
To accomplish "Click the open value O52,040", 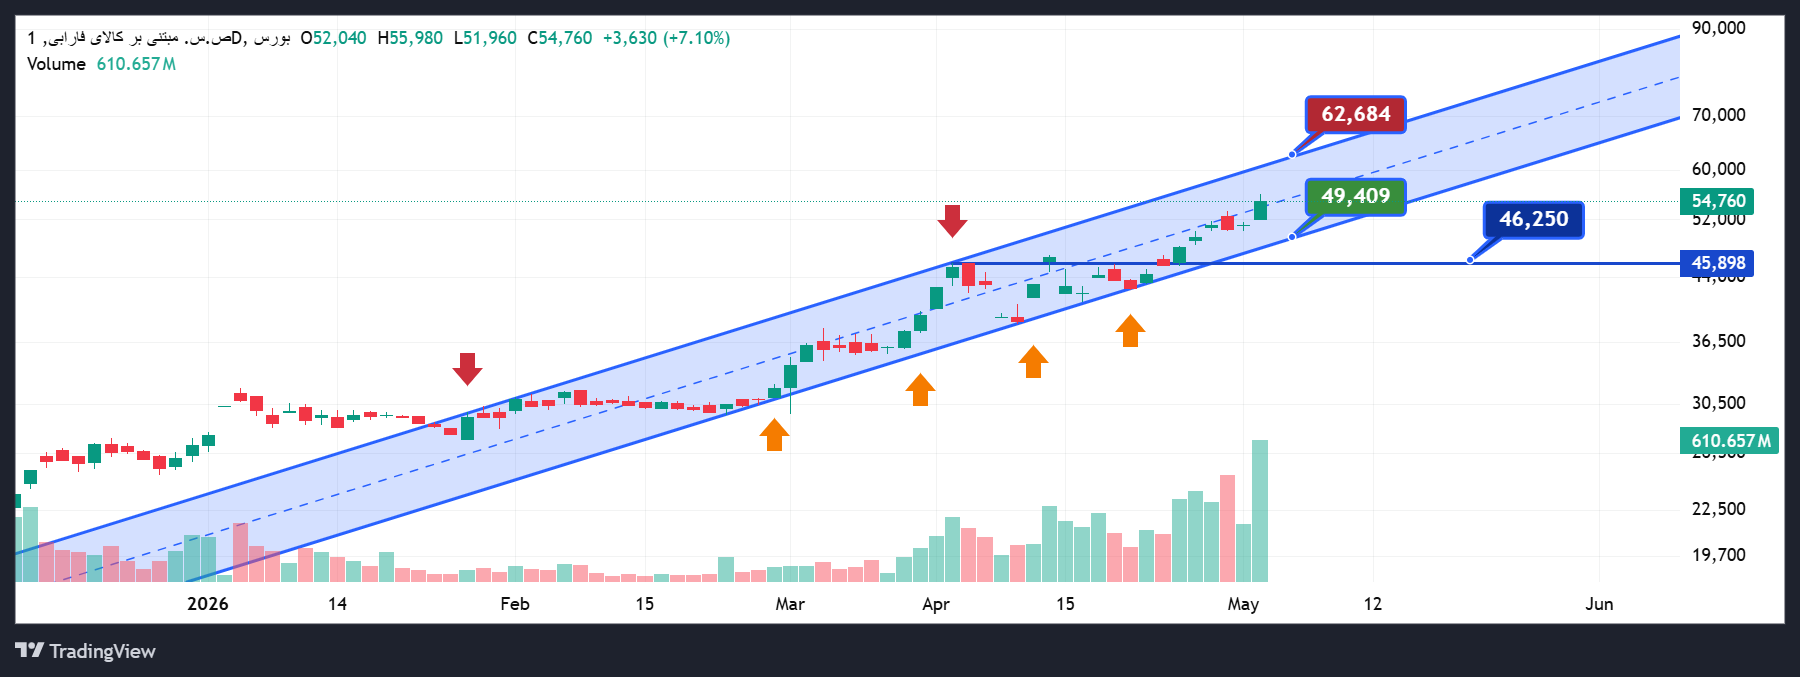I will pyautogui.click(x=333, y=38).
